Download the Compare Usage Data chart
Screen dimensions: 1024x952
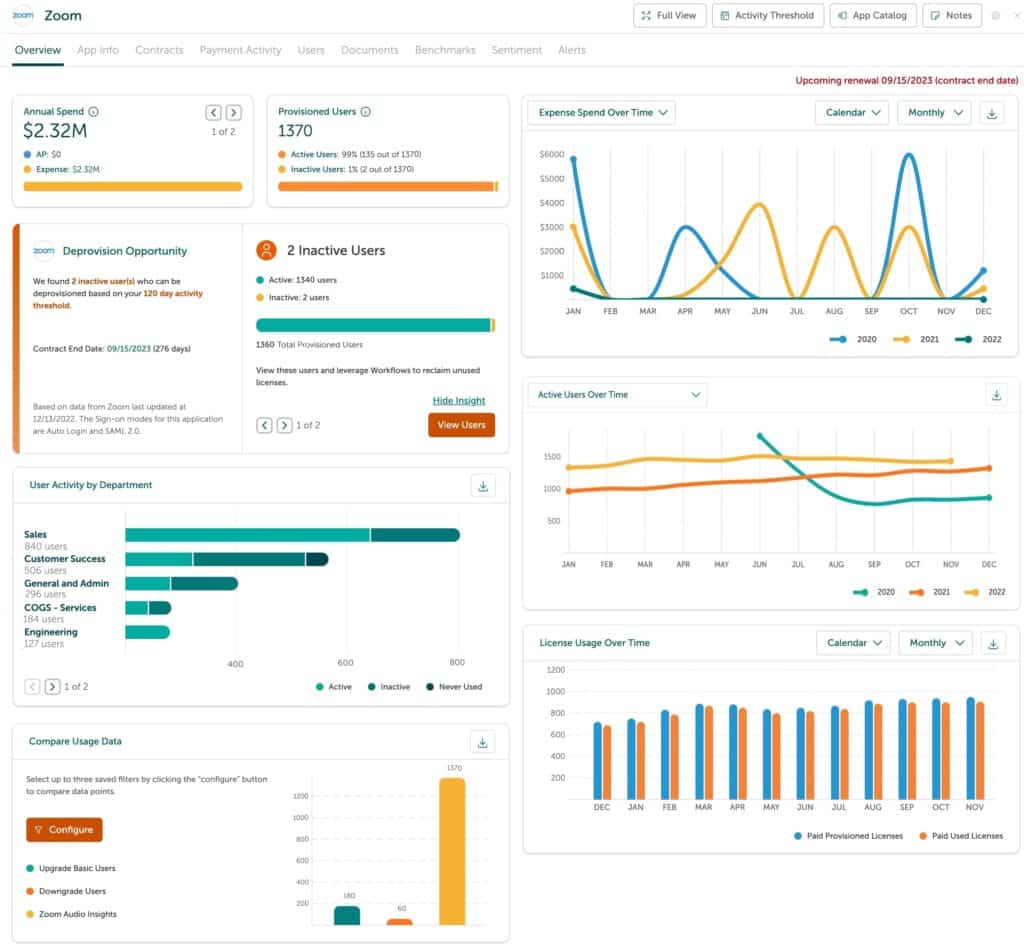[483, 742]
